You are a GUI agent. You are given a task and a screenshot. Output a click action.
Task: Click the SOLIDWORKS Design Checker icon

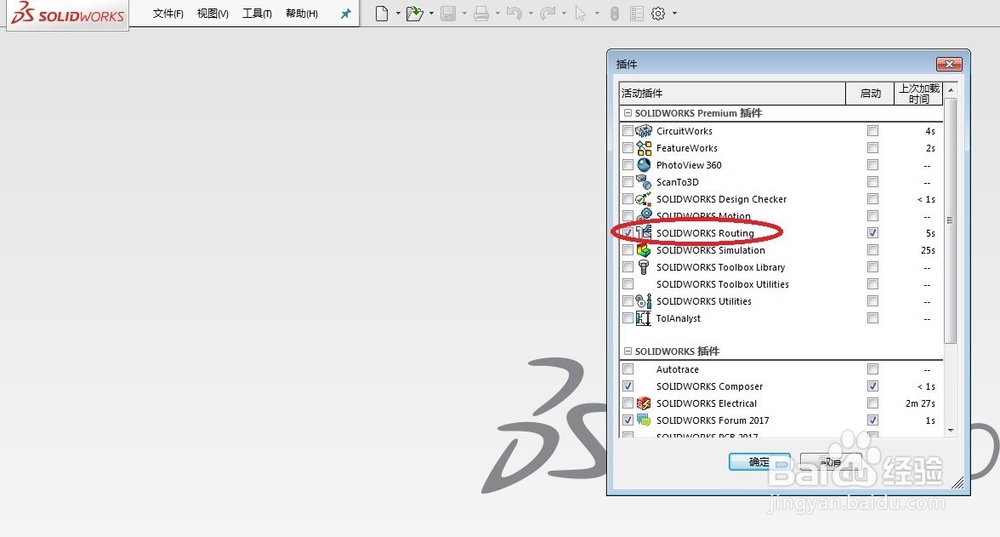[643, 199]
